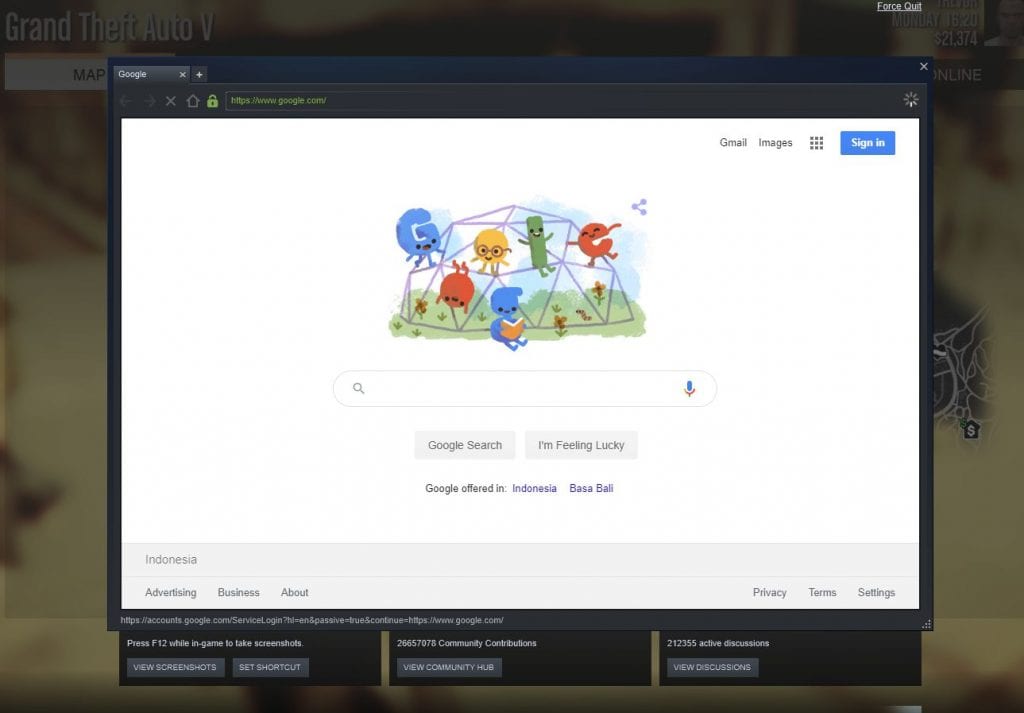Focus the URL address bar
This screenshot has width=1024, height=713.
tap(562, 101)
